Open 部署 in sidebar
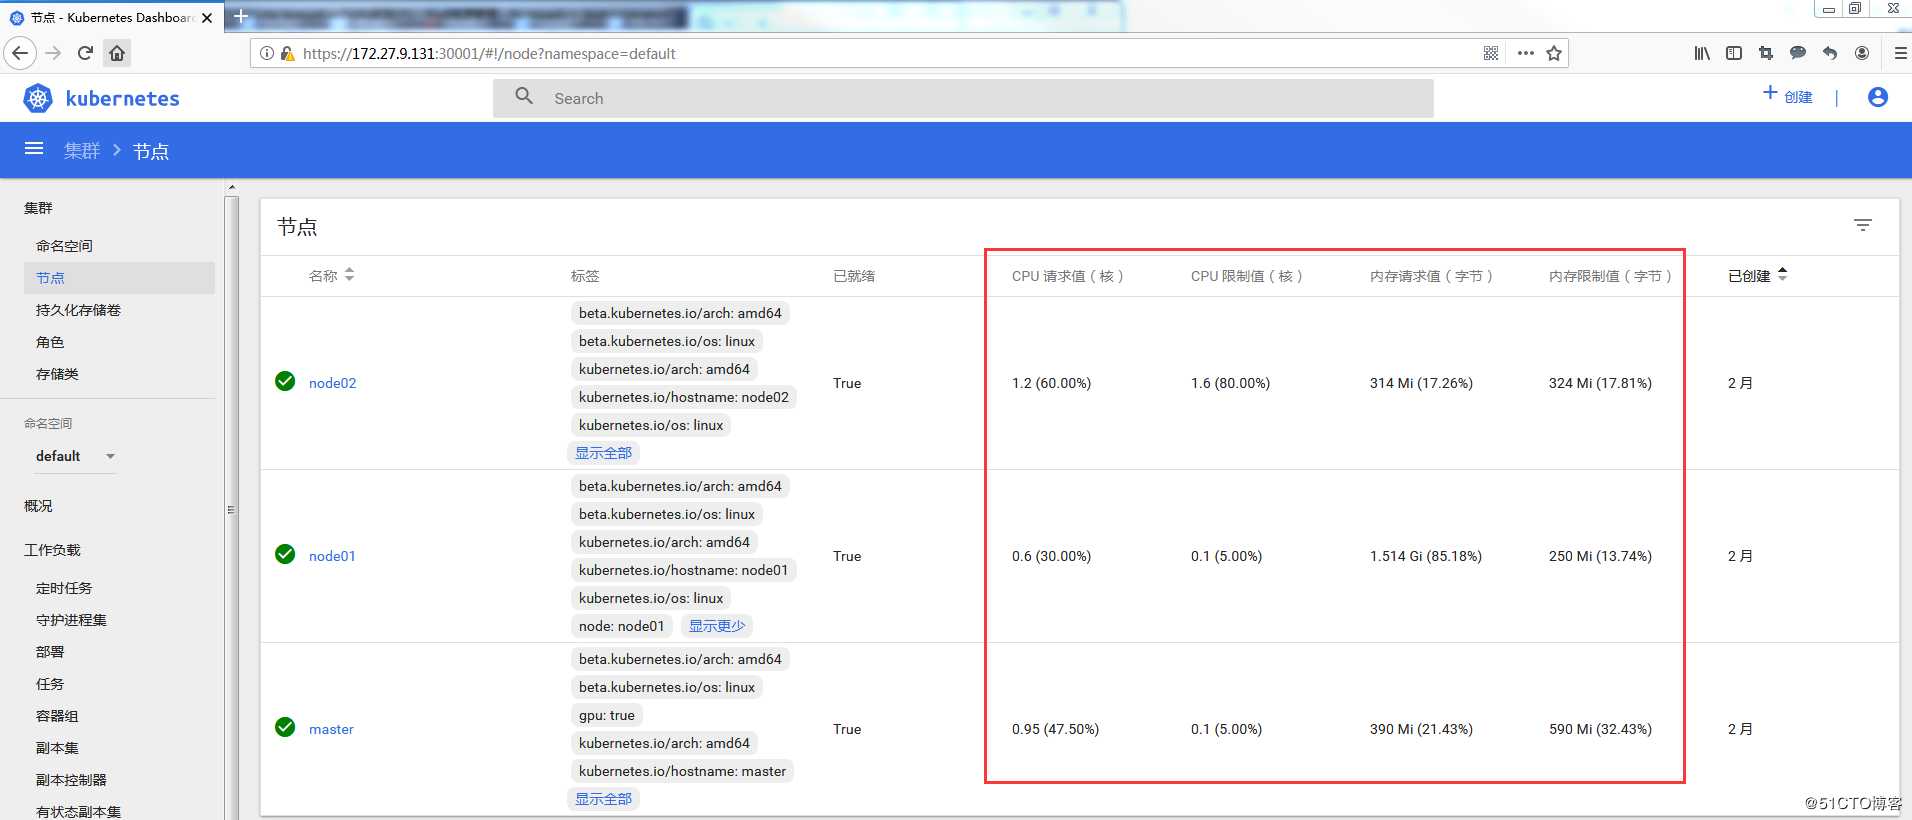The height and width of the screenshot is (820, 1912). click(x=50, y=652)
